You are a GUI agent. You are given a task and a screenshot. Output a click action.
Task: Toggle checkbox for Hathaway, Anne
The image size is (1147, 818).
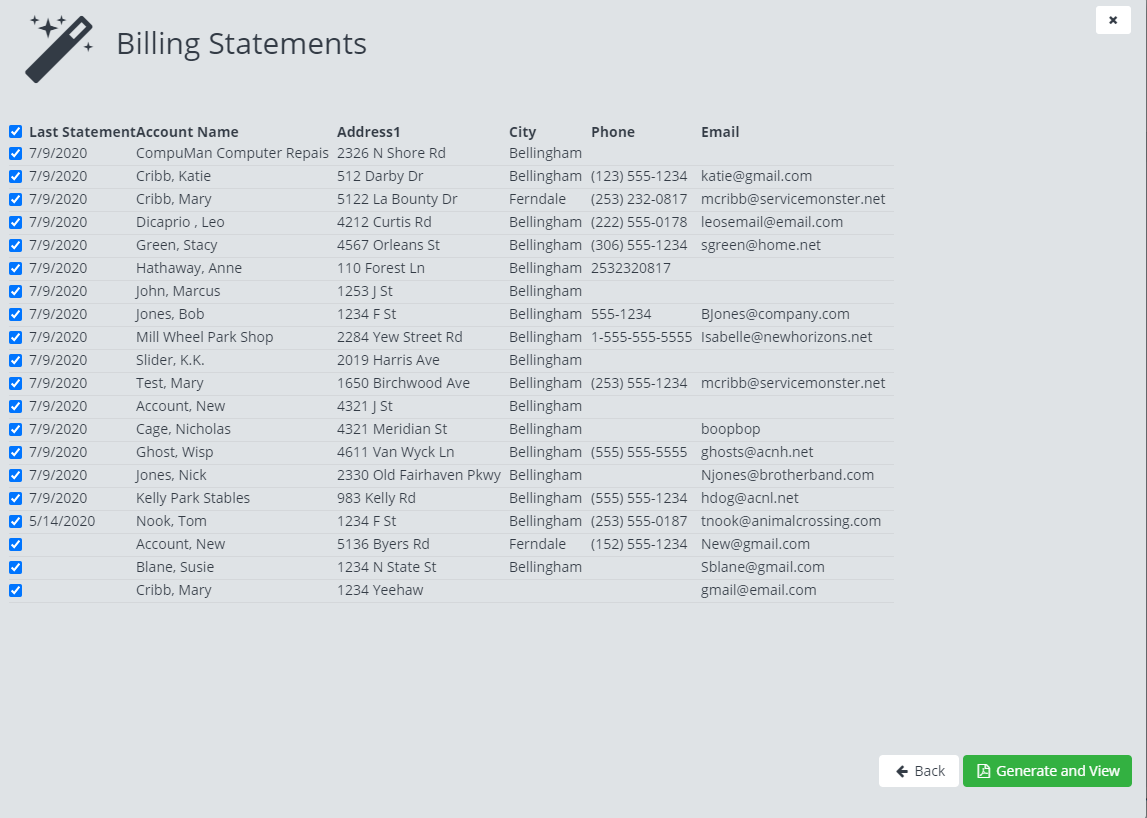click(x=15, y=269)
